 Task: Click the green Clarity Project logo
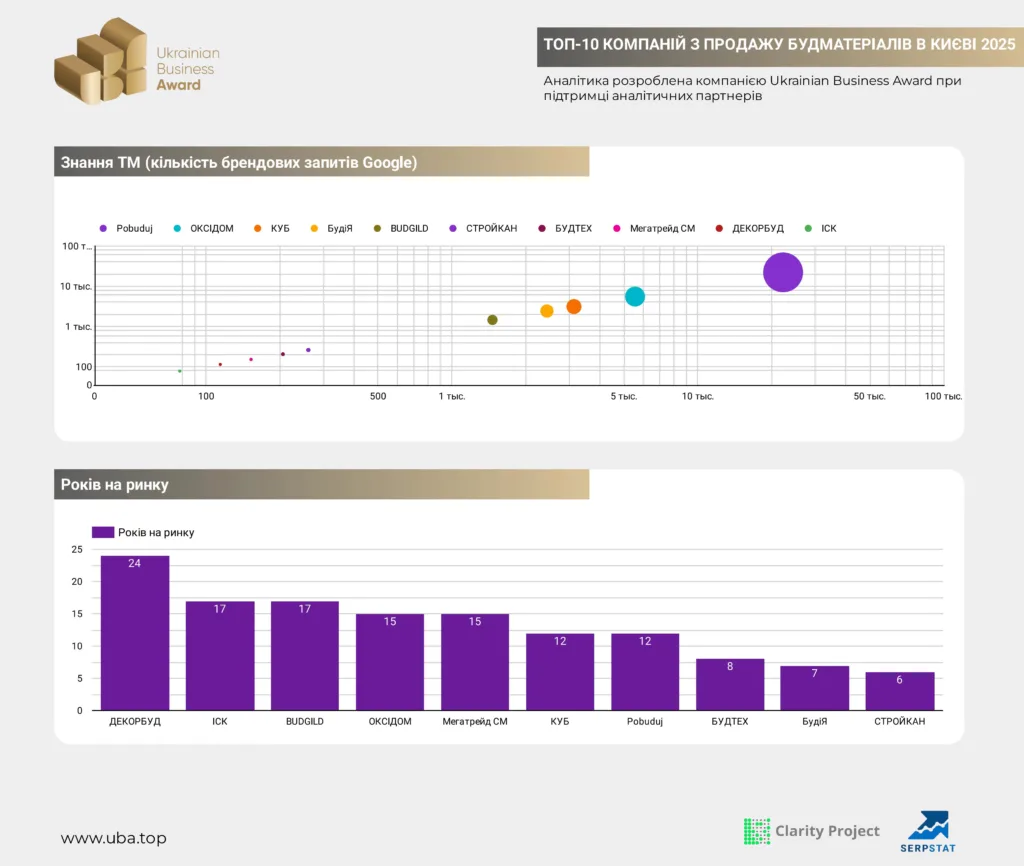pos(757,831)
